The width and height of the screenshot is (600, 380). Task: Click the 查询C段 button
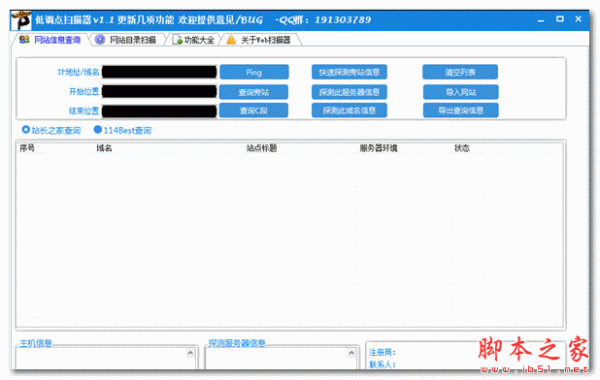[x=254, y=111]
